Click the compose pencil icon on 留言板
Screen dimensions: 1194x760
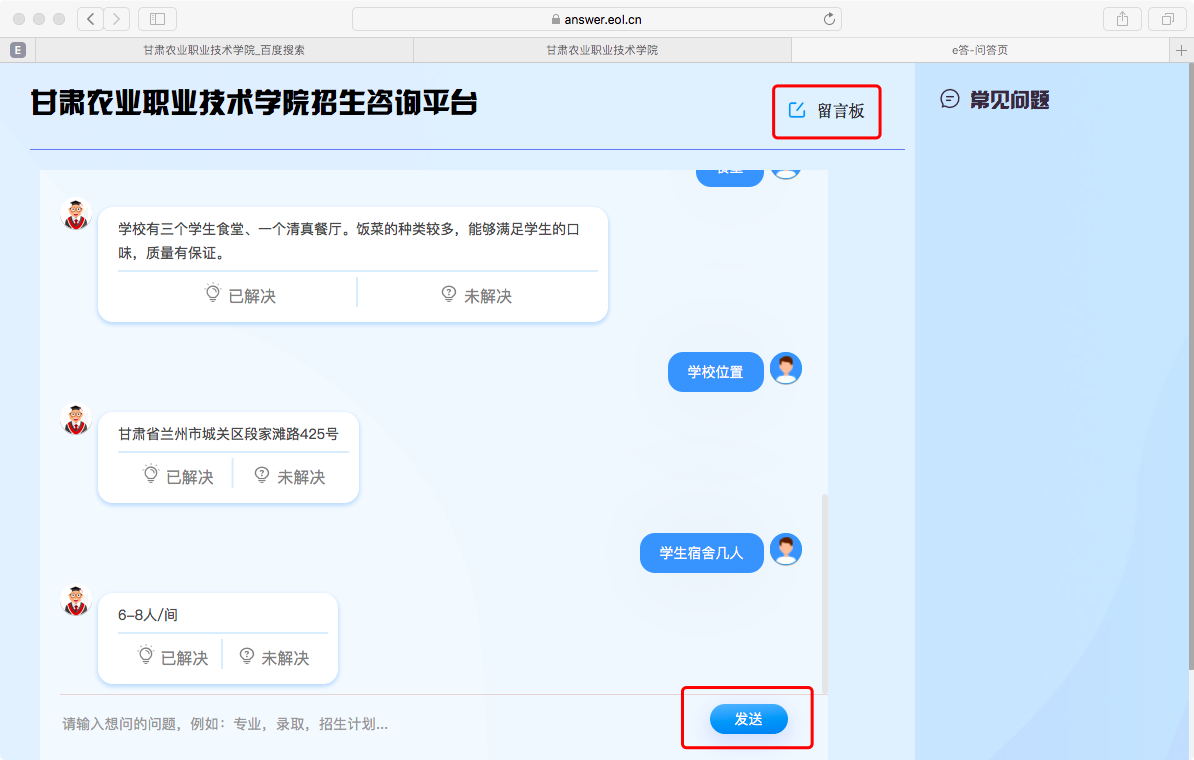796,111
